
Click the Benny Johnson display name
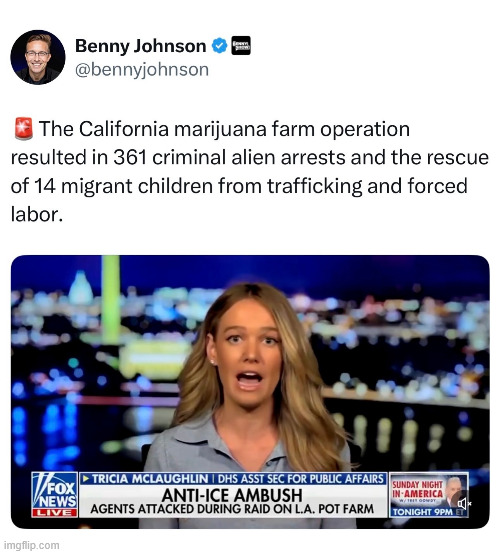[x=141, y=46]
